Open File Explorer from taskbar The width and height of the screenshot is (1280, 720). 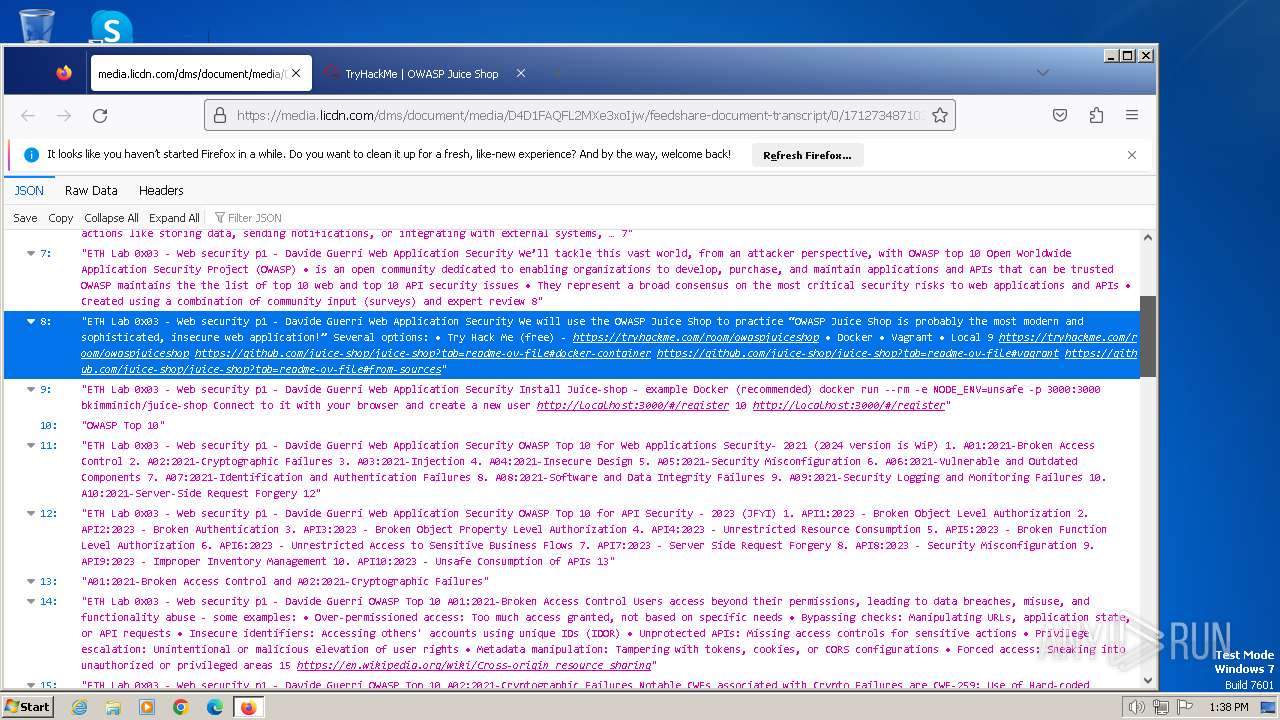click(113, 707)
